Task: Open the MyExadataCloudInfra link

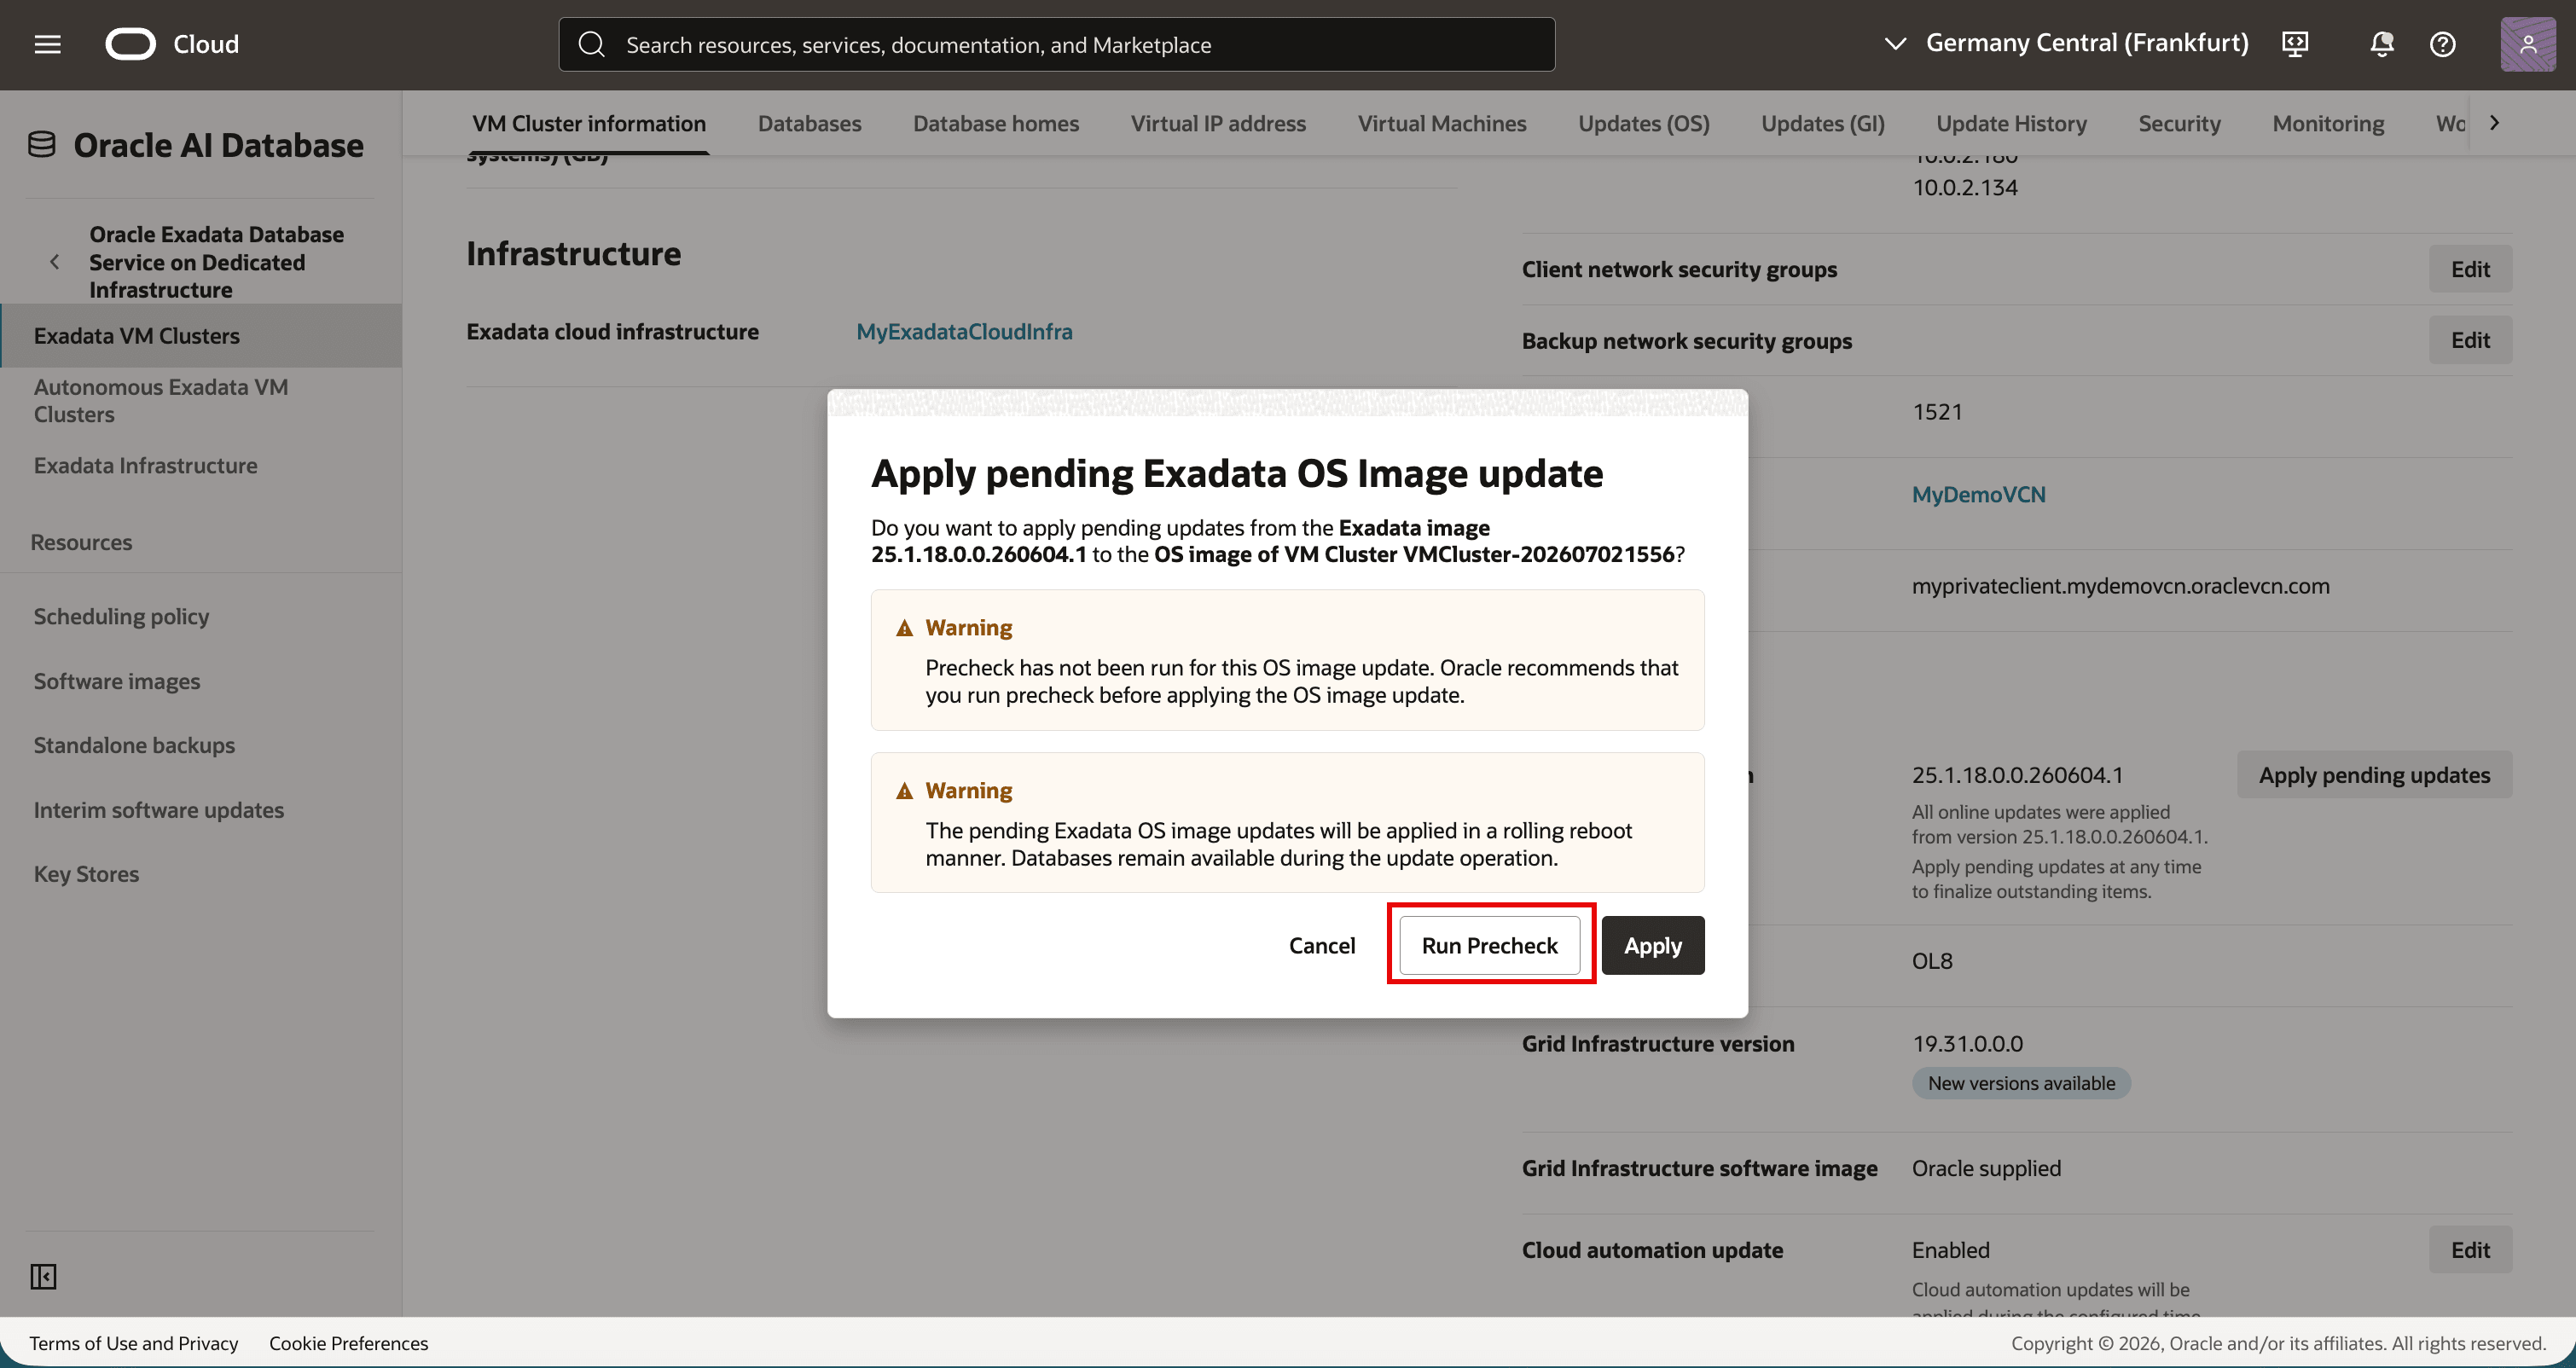Action: pyautogui.click(x=964, y=331)
